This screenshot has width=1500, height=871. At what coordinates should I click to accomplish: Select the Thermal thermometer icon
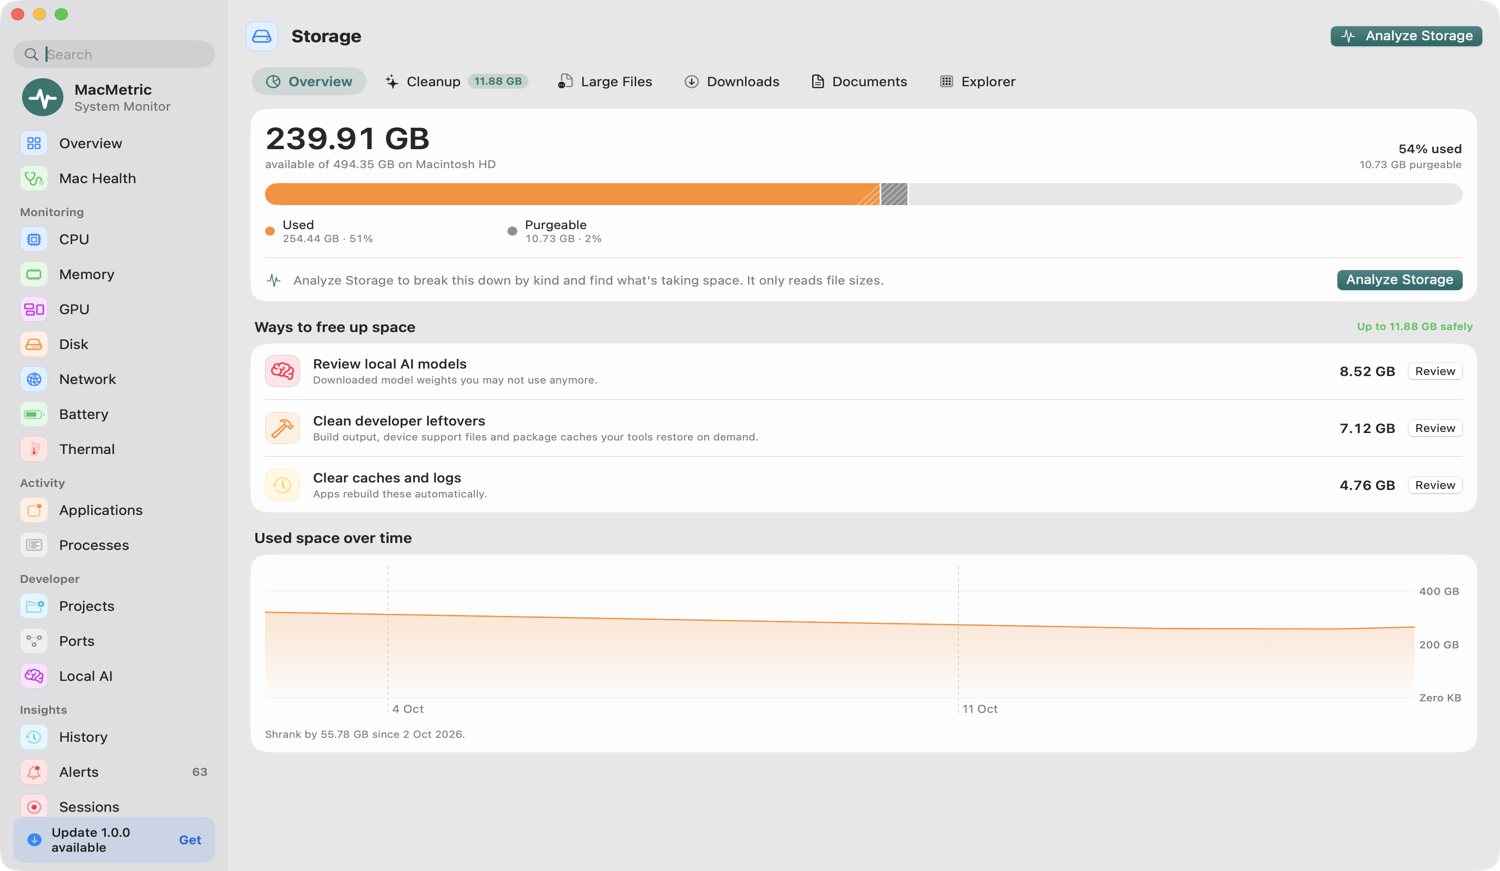34,450
